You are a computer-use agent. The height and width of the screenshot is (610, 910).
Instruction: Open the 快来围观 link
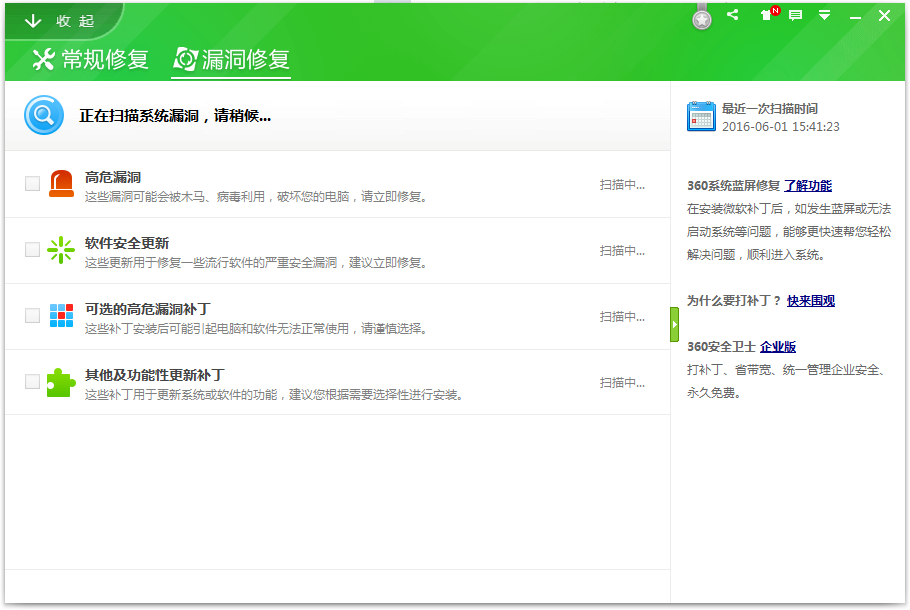point(811,301)
